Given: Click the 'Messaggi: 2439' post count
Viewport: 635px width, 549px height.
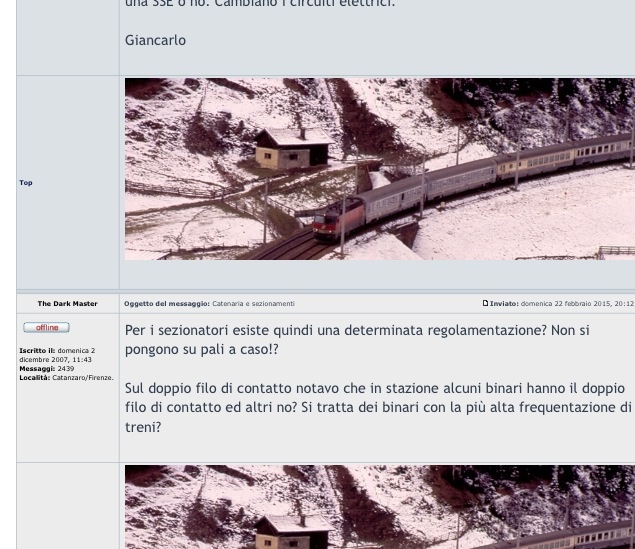Looking at the screenshot, I should [46, 369].
